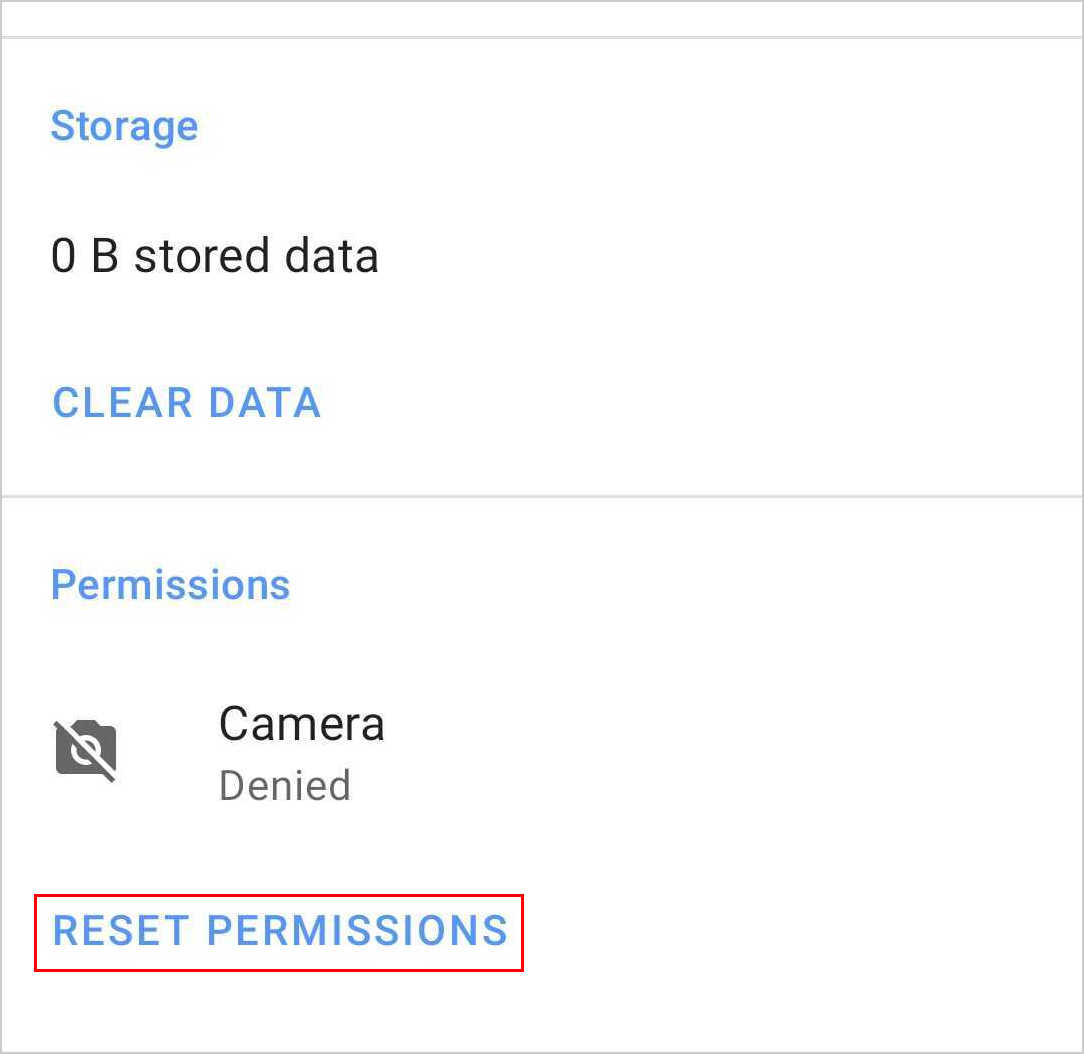The image size is (1084, 1054).
Task: Click the Permissions section heading
Action: coord(170,585)
